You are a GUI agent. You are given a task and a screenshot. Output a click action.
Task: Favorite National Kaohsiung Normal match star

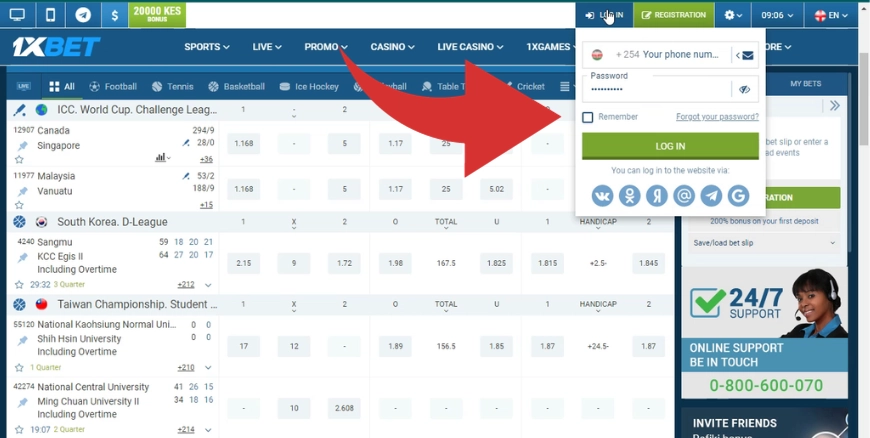(x=19, y=367)
